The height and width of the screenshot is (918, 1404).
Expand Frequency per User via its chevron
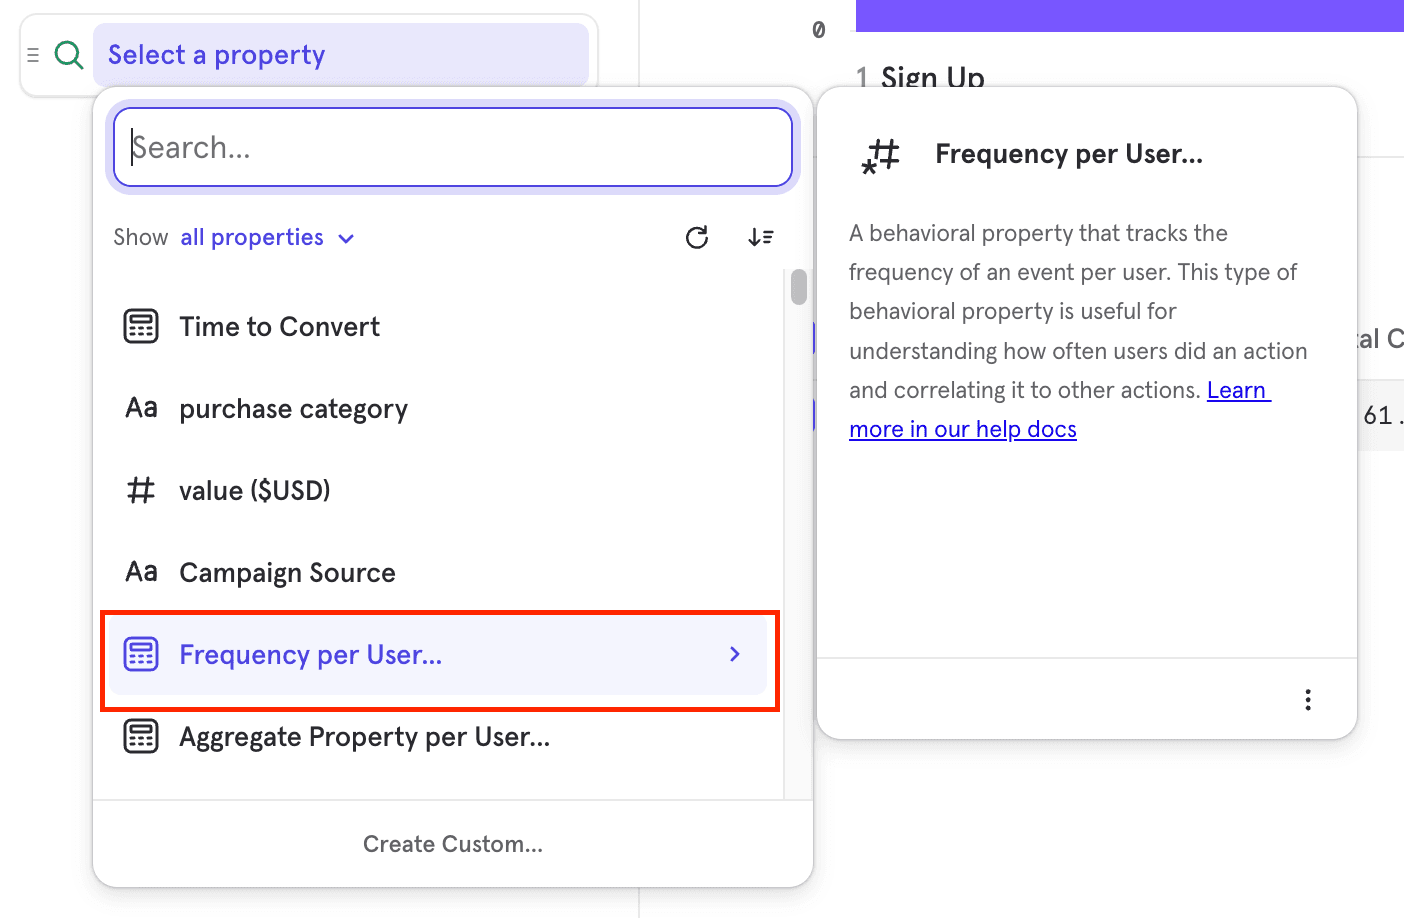735,654
